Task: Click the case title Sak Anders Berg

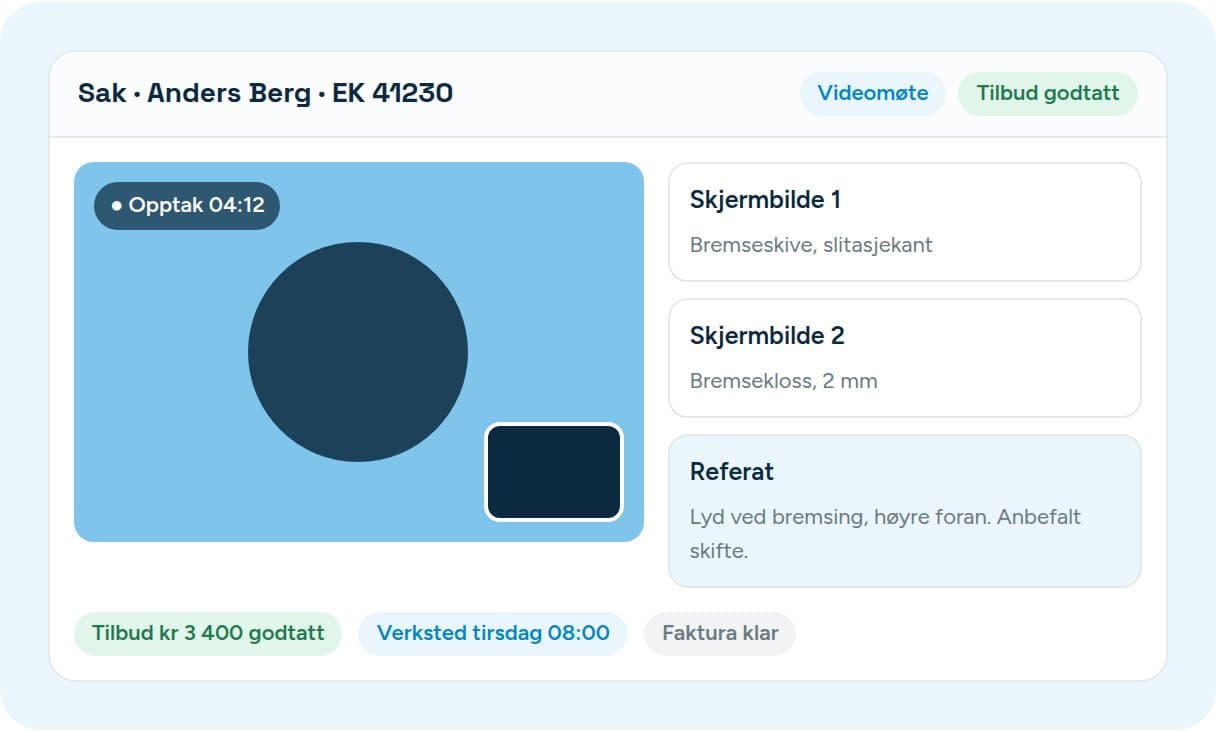Action: (194, 93)
